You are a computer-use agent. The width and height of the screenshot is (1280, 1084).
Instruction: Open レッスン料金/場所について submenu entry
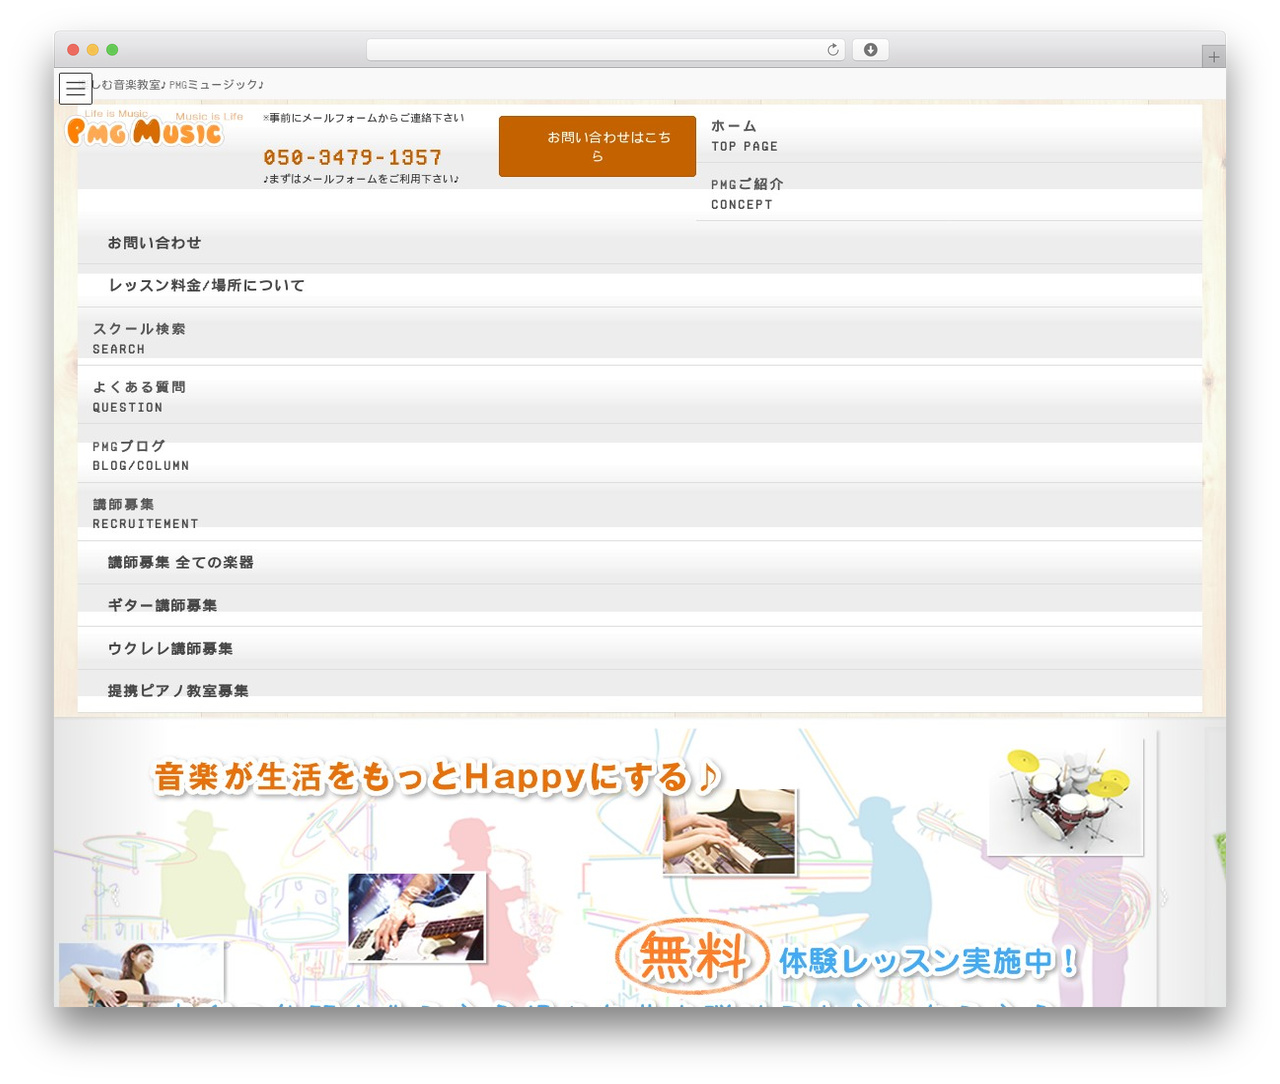click(x=640, y=286)
